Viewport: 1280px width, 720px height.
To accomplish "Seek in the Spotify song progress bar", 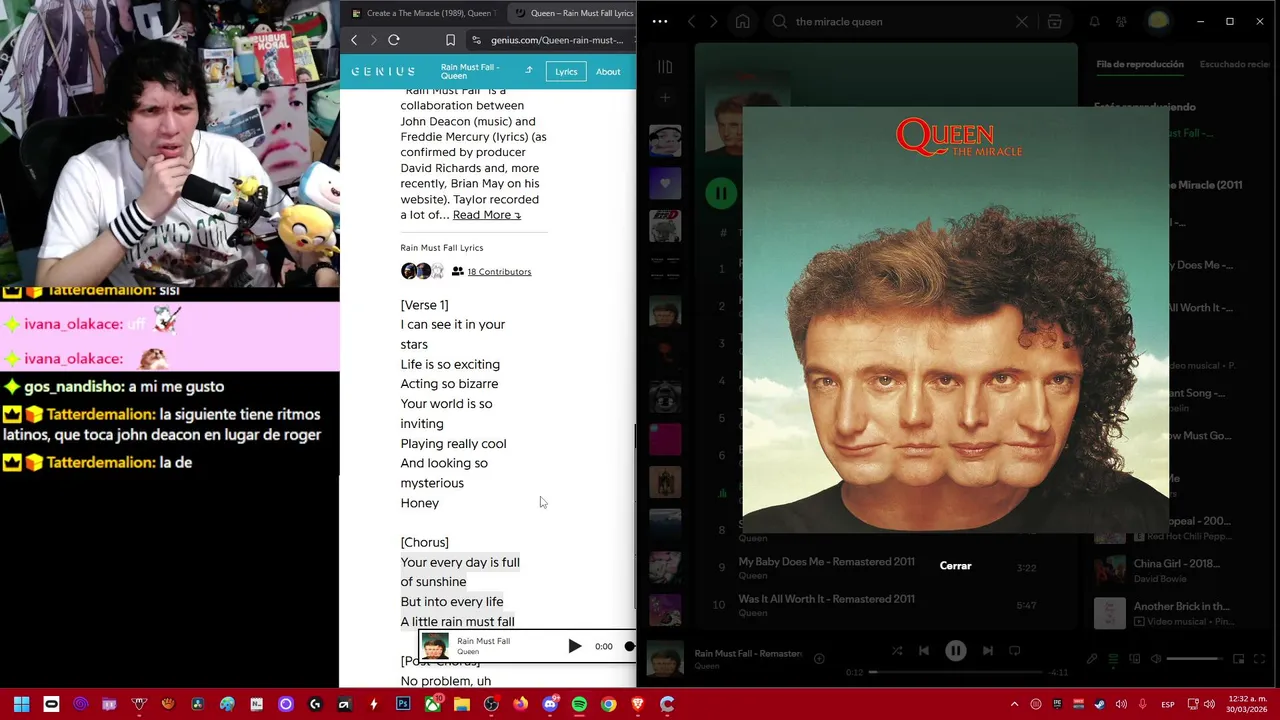I will tap(955, 672).
